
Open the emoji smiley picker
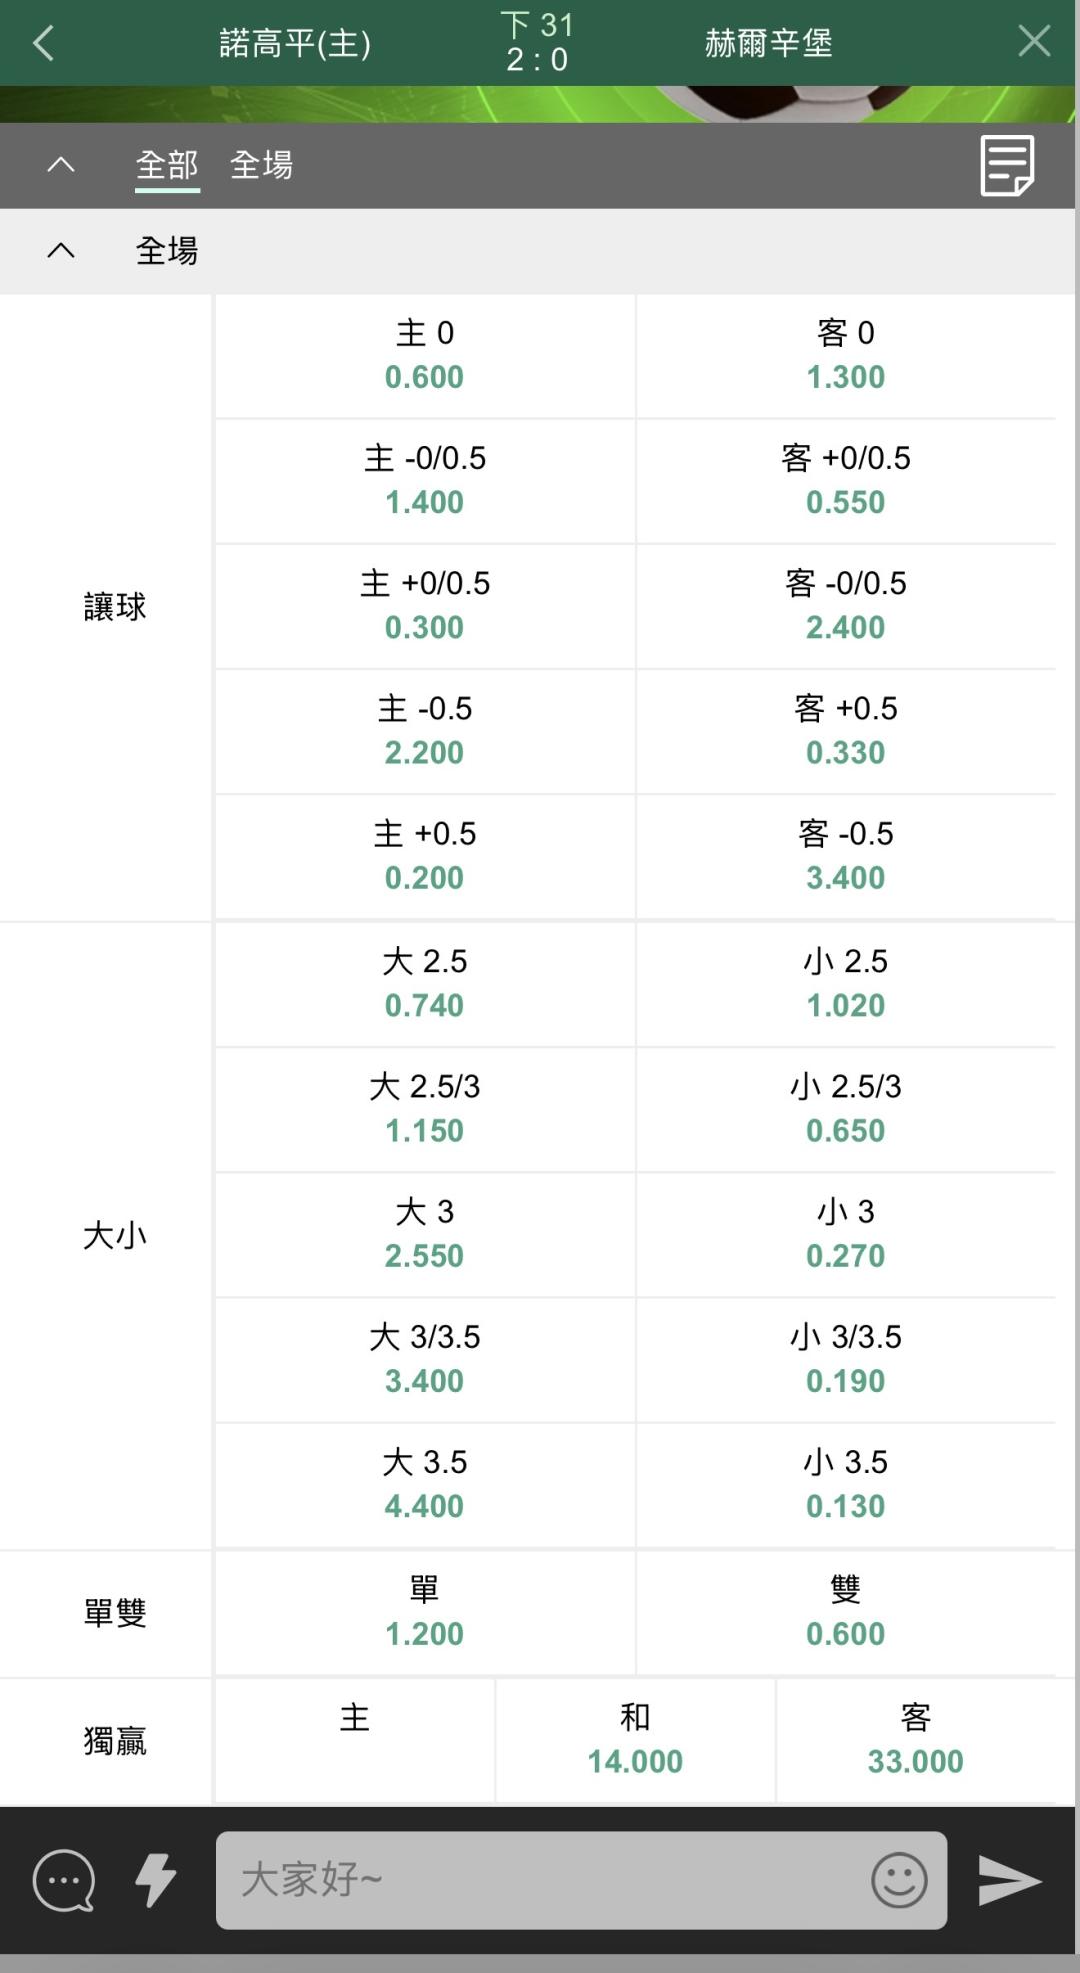coord(899,1880)
